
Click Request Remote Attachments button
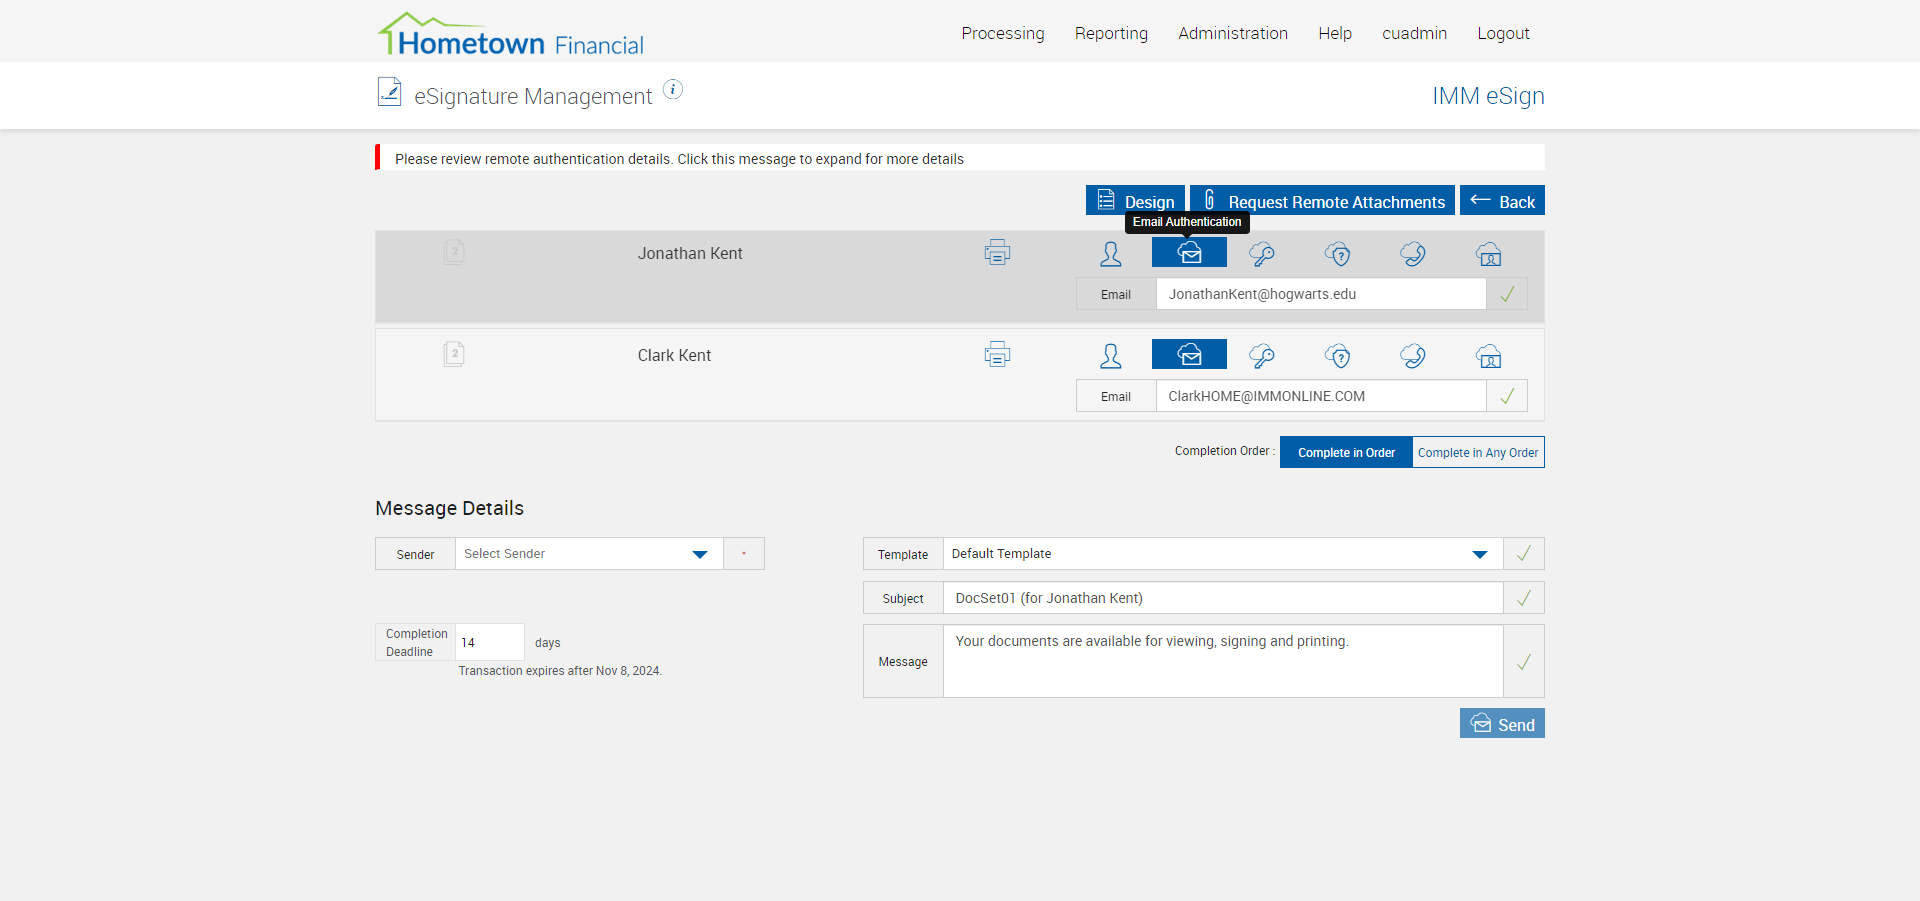coord(1322,201)
